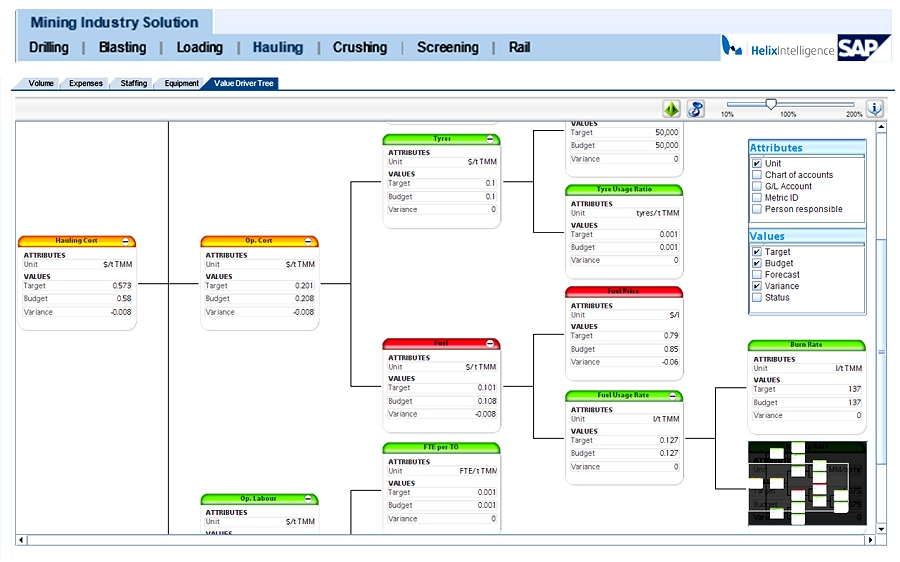900x562 pixels.
Task: Click the Burn Rate node header
Action: pyautogui.click(x=806, y=345)
